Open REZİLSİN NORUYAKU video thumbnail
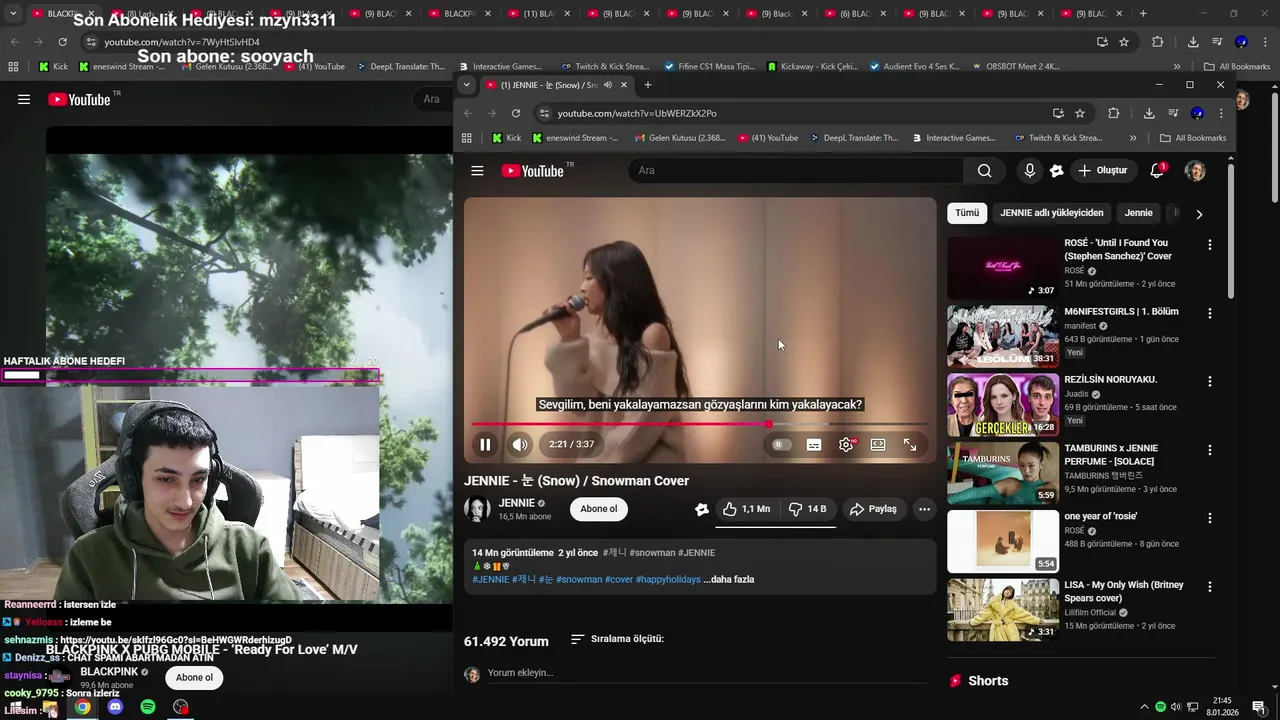This screenshot has width=1280, height=720. [1003, 405]
